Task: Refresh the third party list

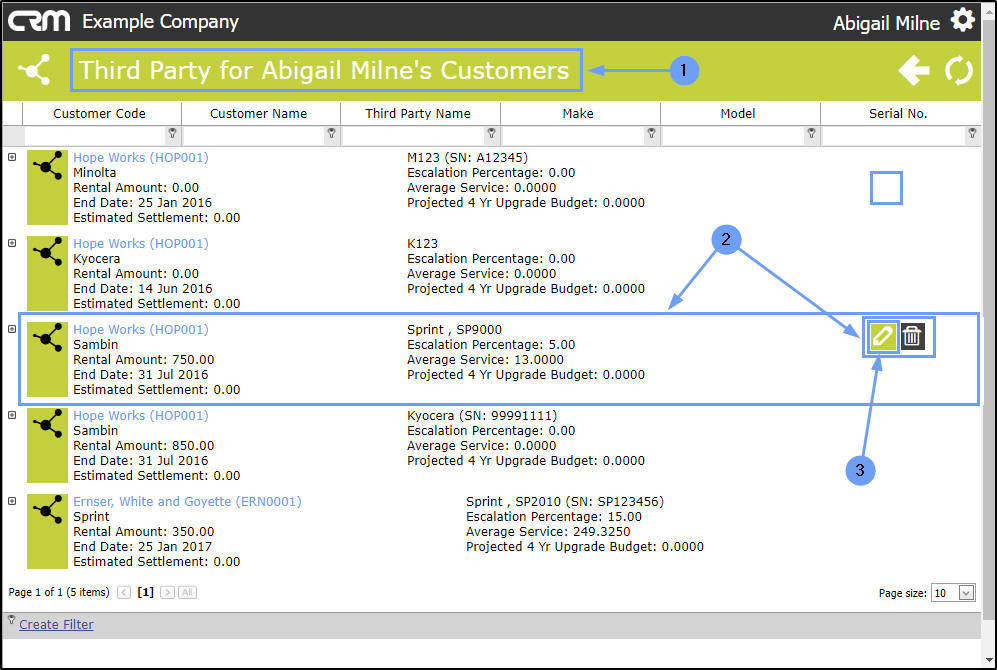Action: [958, 70]
